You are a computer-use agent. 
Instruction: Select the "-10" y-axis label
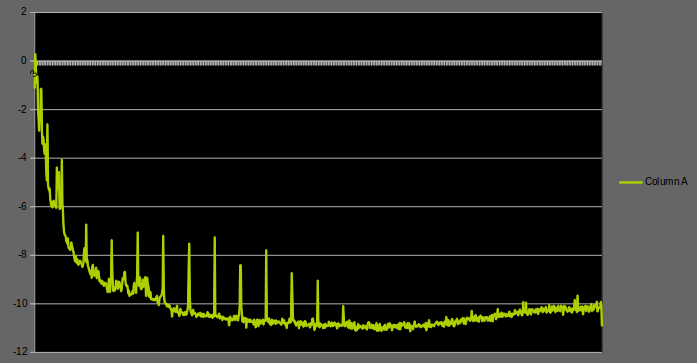click(20, 303)
